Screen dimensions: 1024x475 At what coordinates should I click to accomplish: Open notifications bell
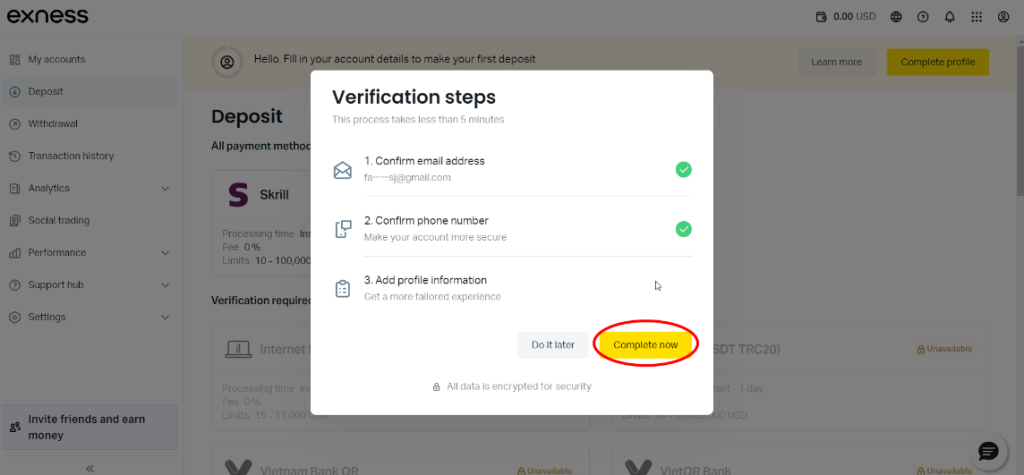[x=949, y=17]
